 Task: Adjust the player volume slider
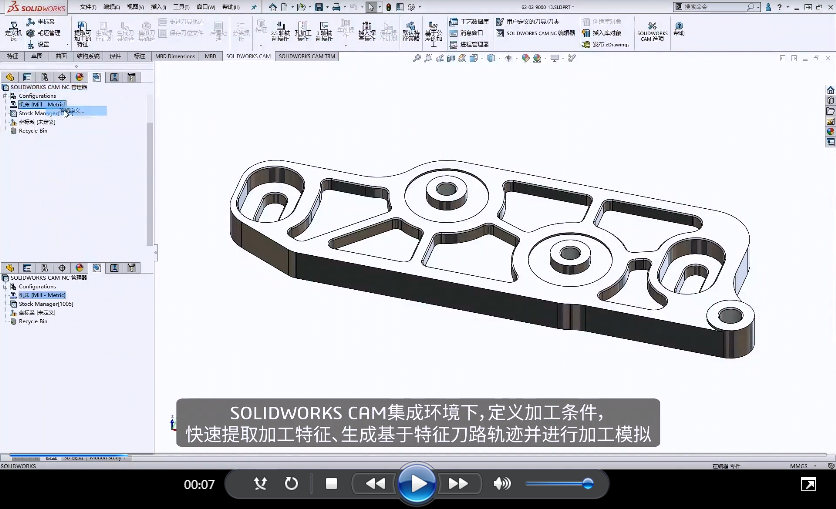[x=559, y=484]
